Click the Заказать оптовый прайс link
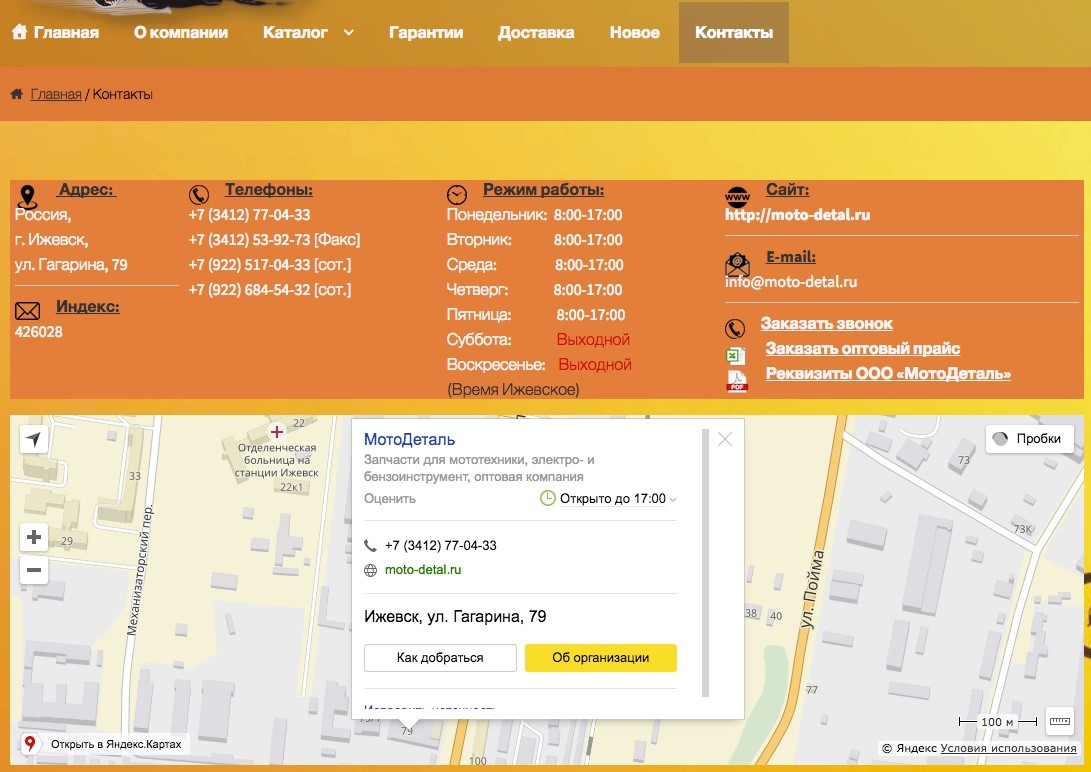The height and width of the screenshot is (772, 1091). [x=863, y=348]
